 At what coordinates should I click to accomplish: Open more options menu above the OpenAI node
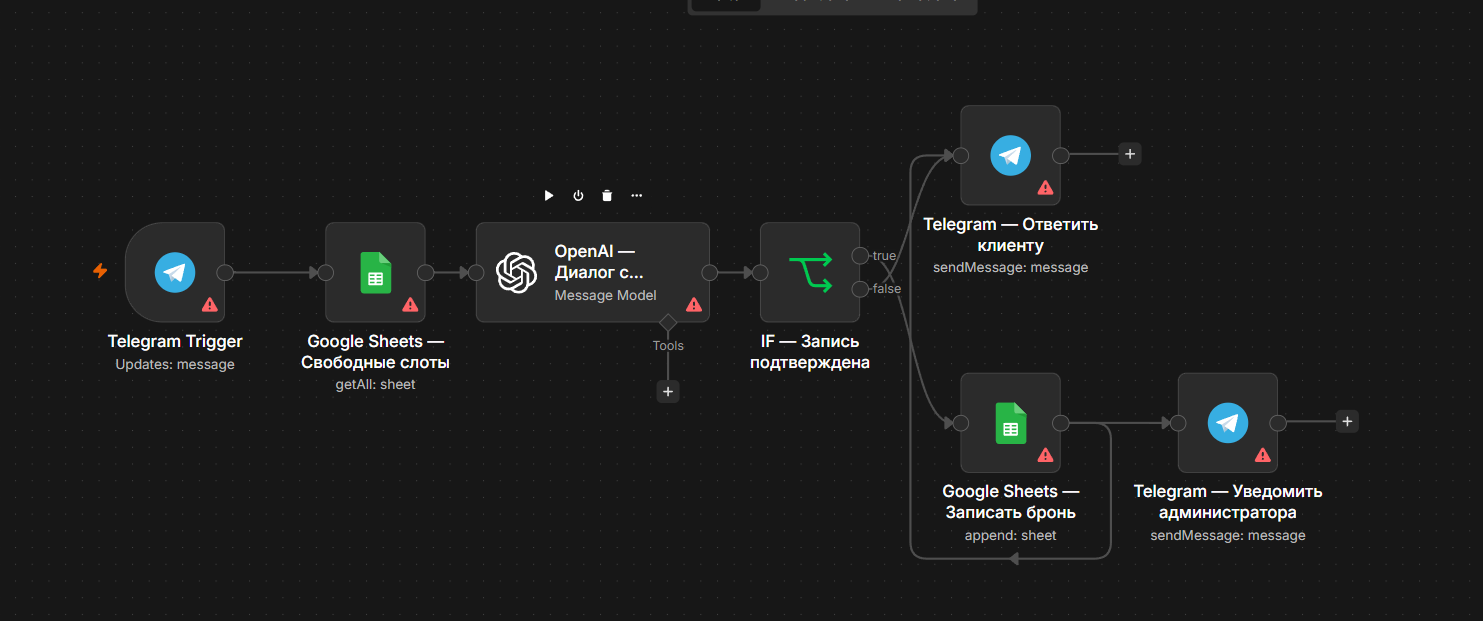[637, 196]
